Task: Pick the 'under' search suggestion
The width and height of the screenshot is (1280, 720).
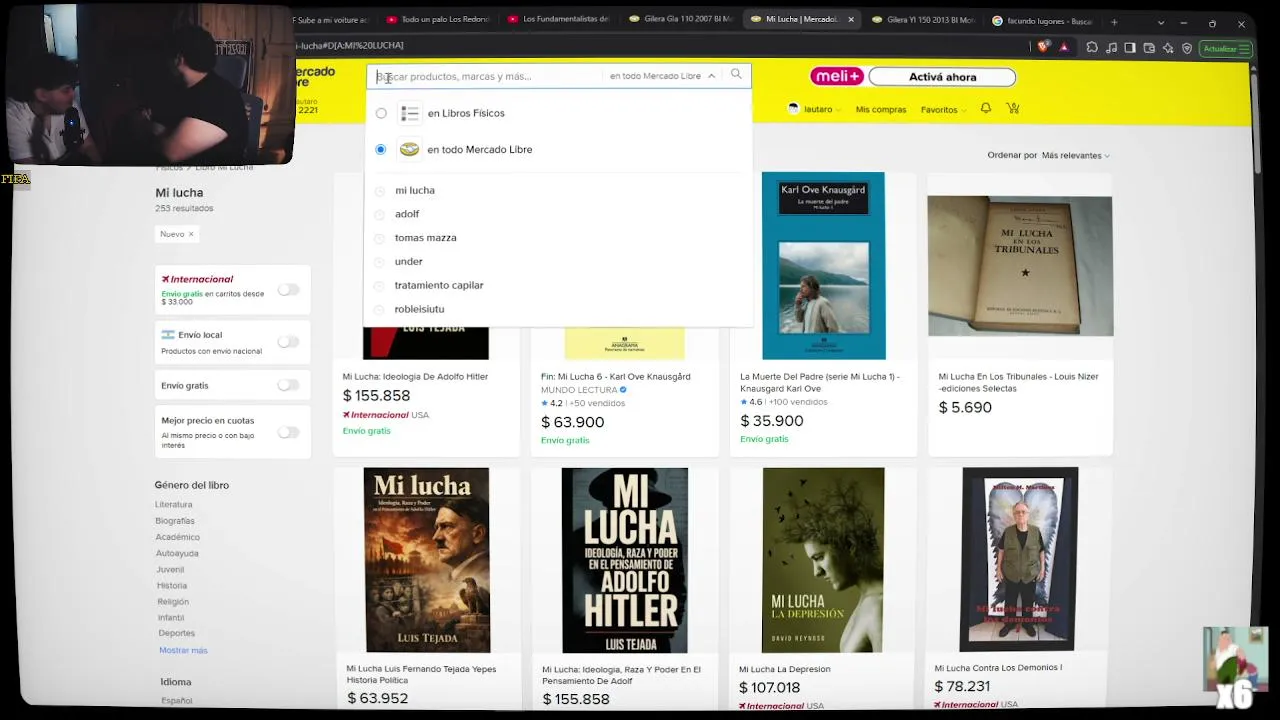Action: click(x=408, y=262)
